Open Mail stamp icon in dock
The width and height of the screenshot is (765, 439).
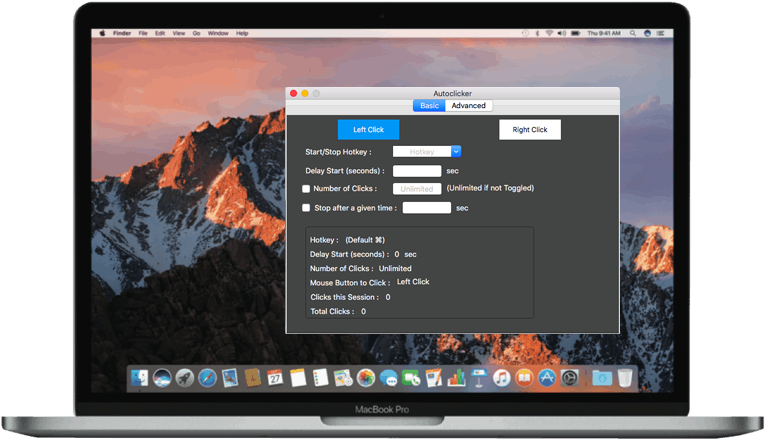(230, 378)
